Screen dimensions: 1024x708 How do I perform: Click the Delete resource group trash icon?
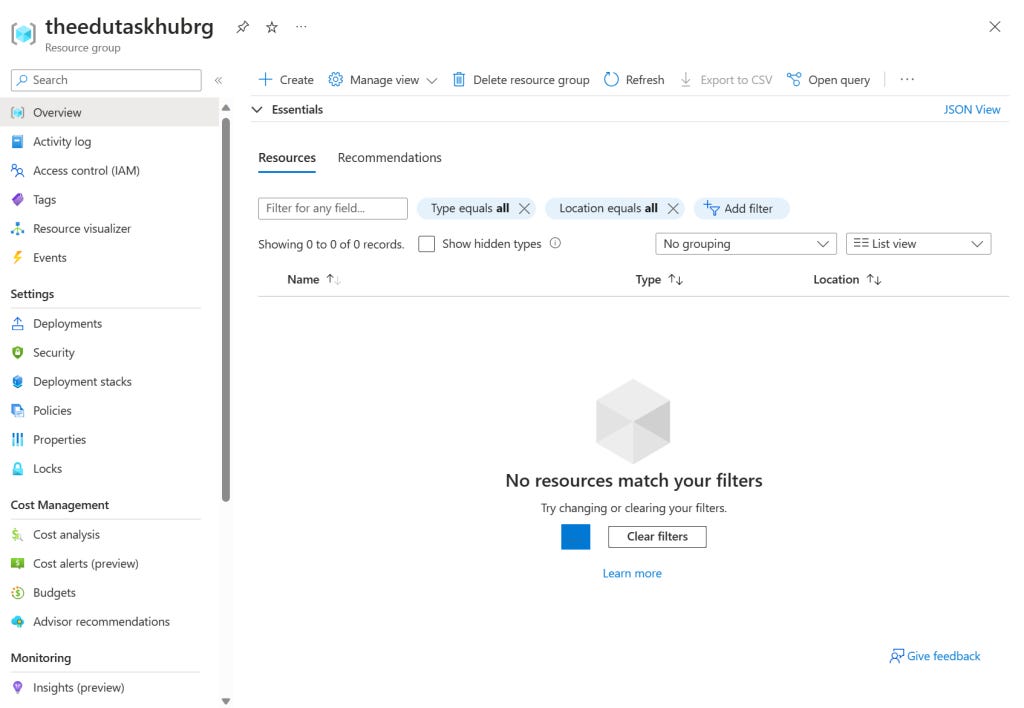(460, 79)
